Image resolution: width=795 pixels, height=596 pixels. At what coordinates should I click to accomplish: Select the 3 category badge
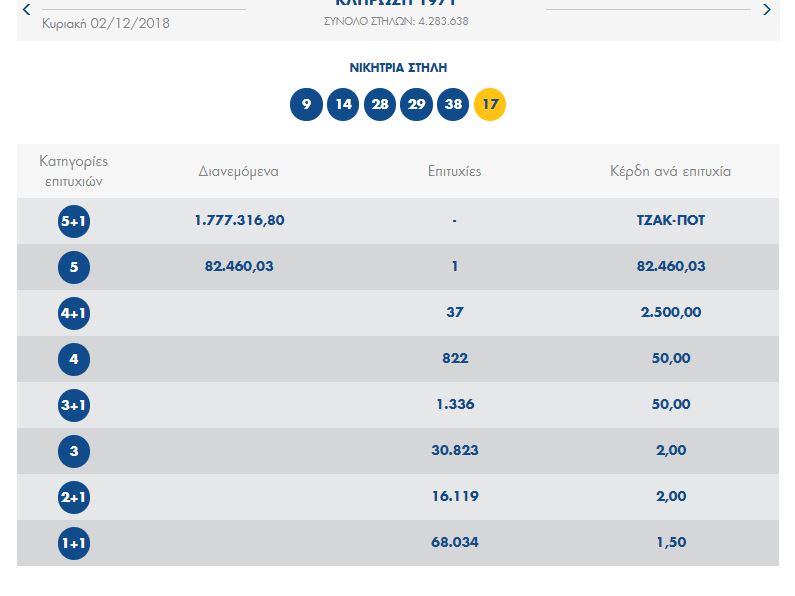74,451
